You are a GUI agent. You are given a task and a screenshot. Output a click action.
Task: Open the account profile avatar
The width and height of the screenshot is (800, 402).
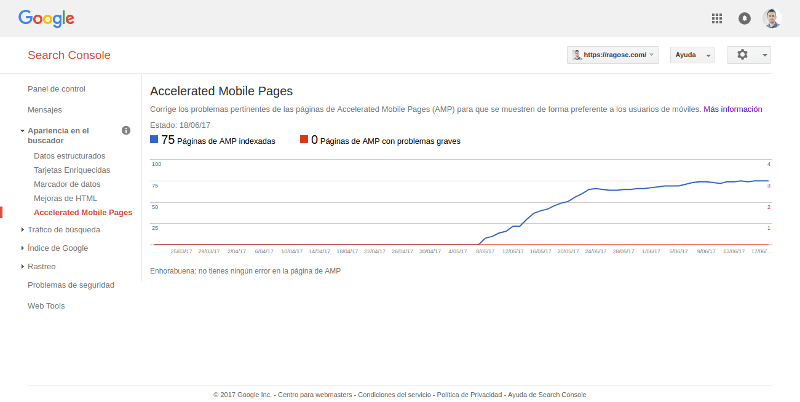(772, 18)
